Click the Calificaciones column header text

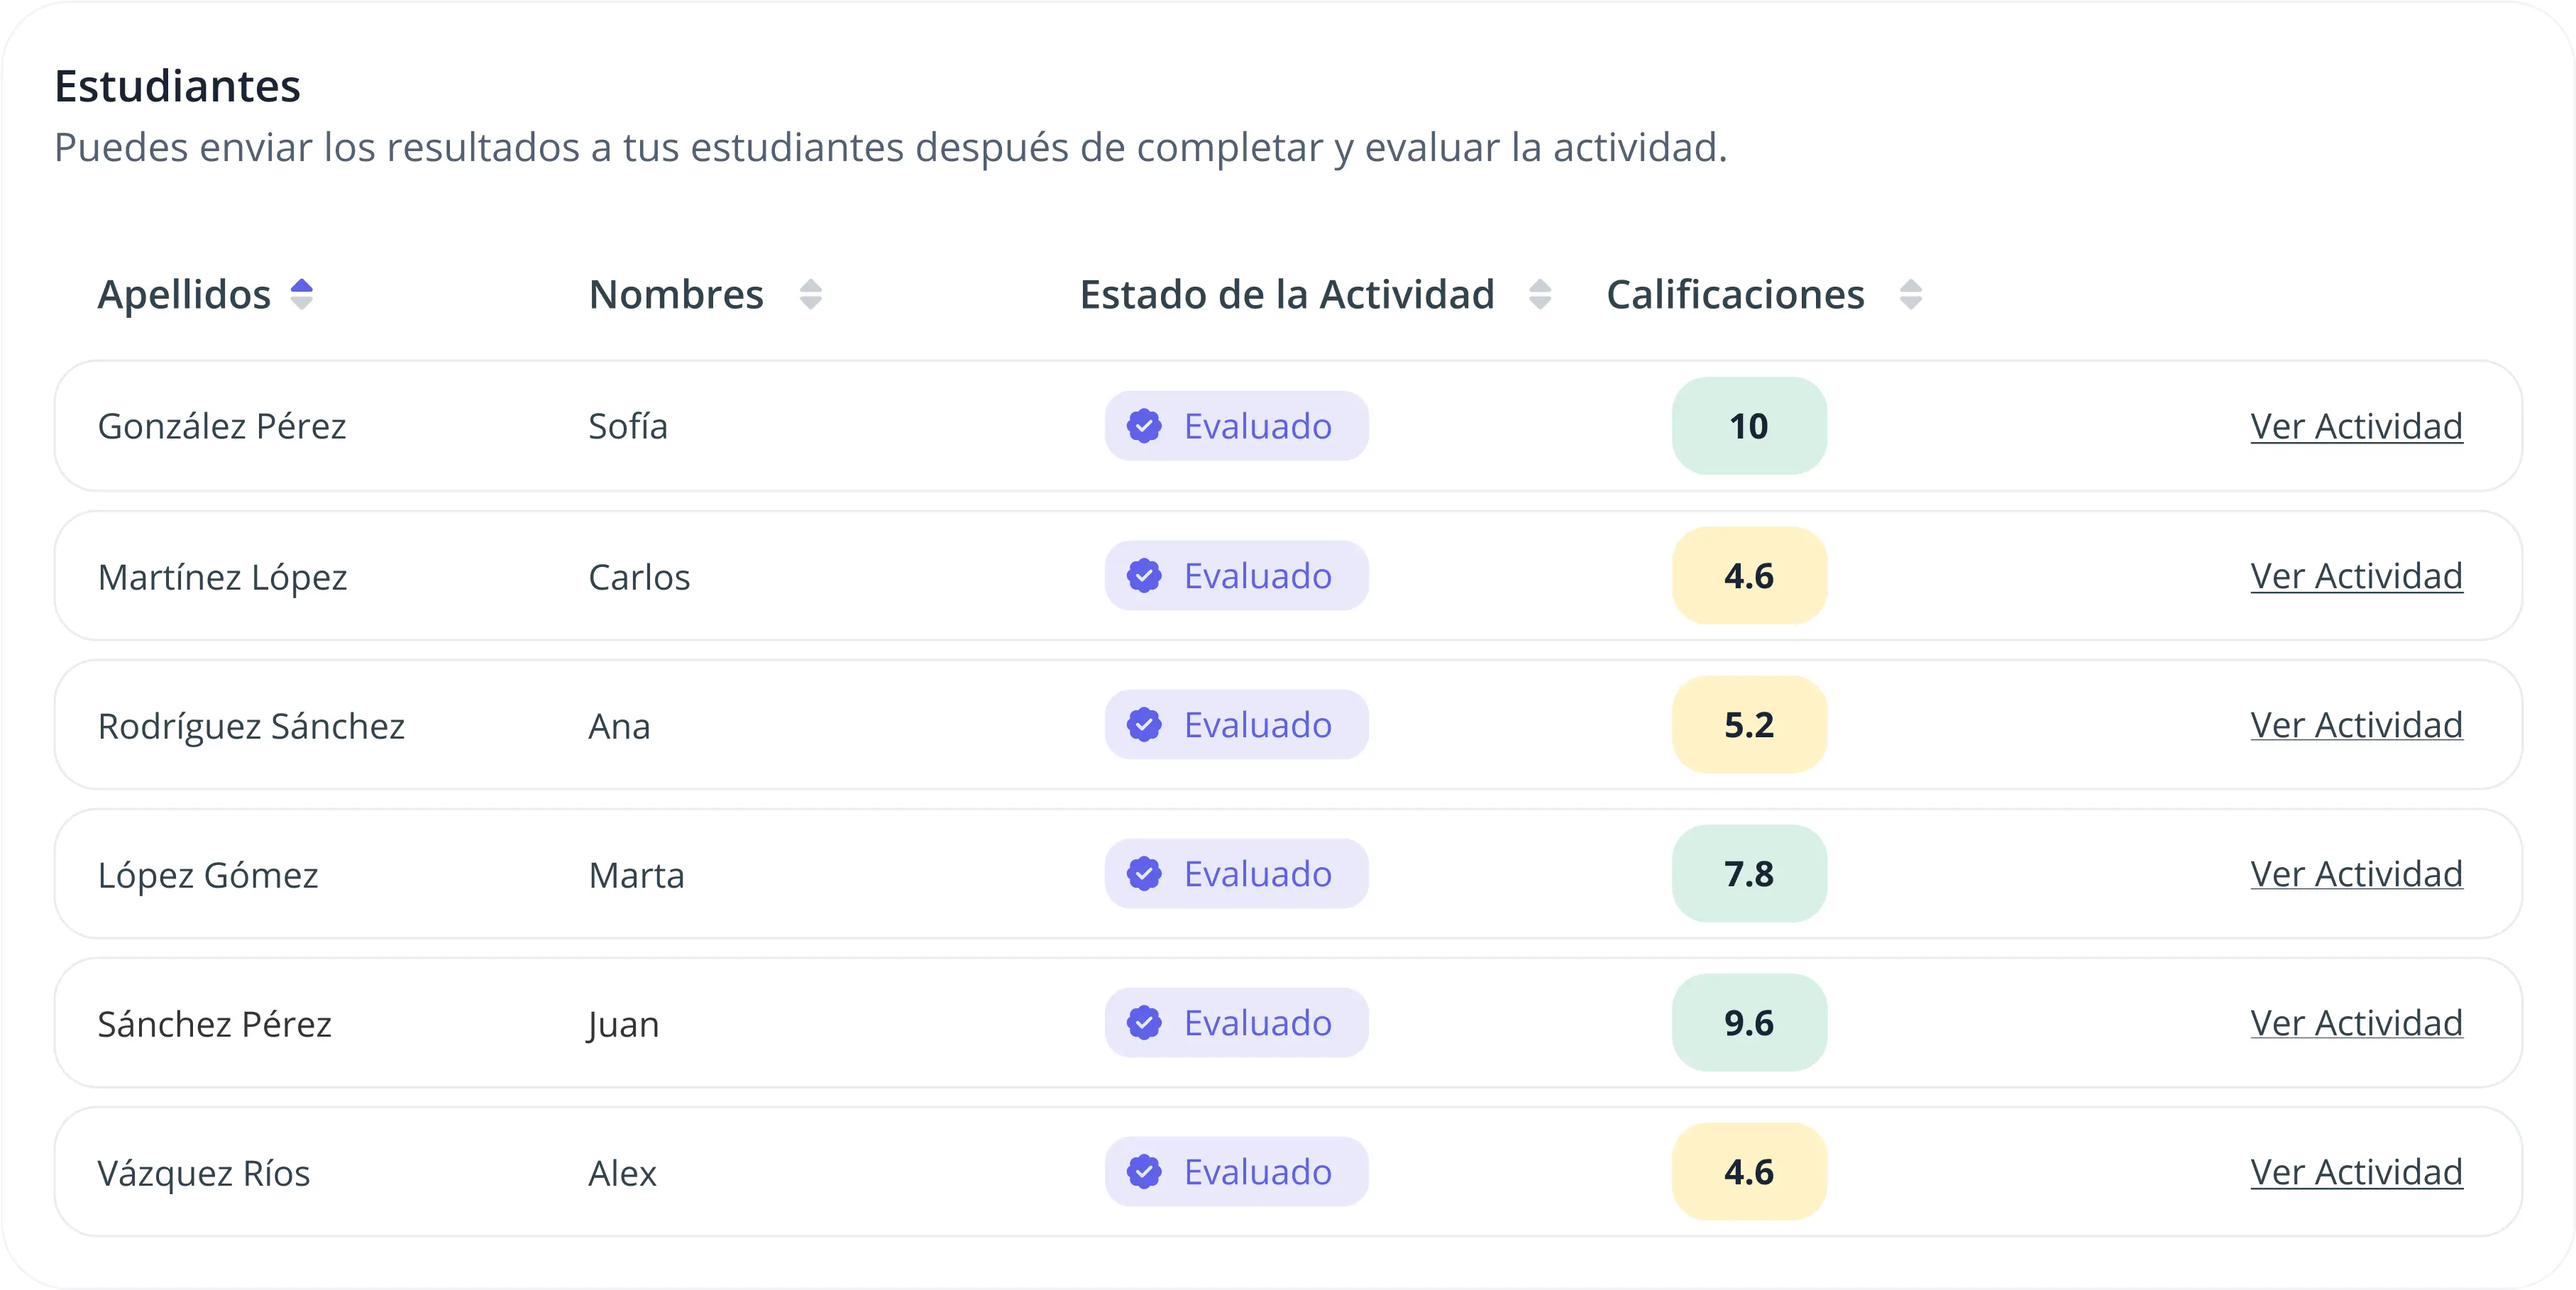tap(1735, 295)
